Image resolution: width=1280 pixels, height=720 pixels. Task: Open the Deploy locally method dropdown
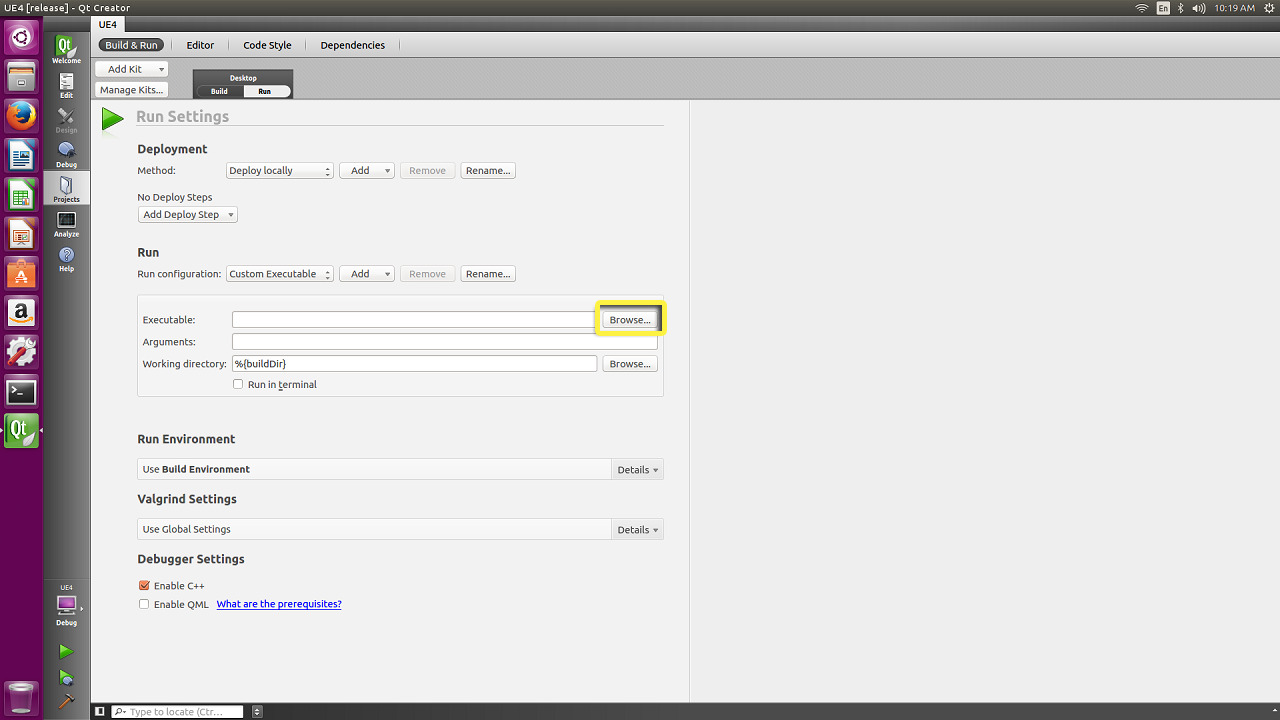[x=279, y=171]
